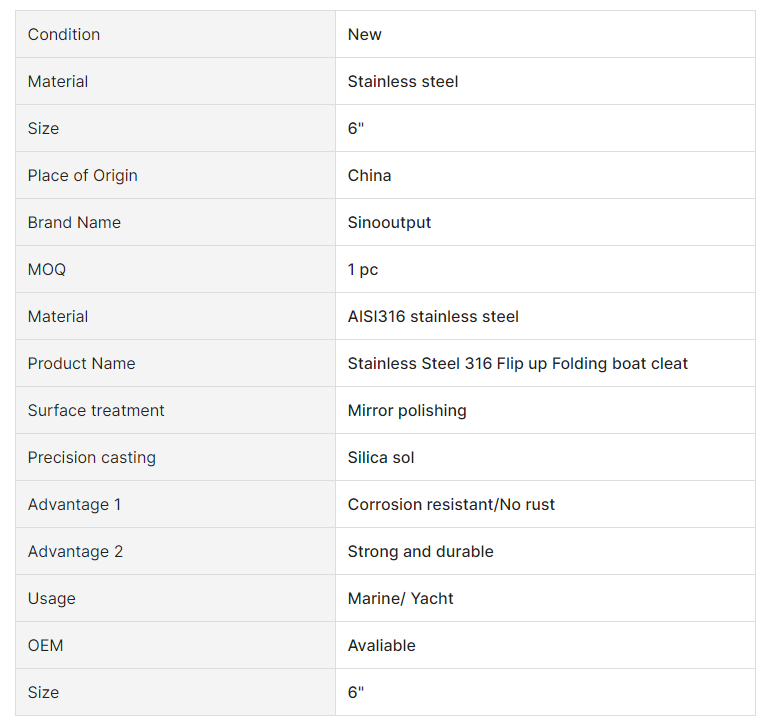Click the 'Strong and durable' value
The width and height of the screenshot is (769, 726).
(x=421, y=551)
